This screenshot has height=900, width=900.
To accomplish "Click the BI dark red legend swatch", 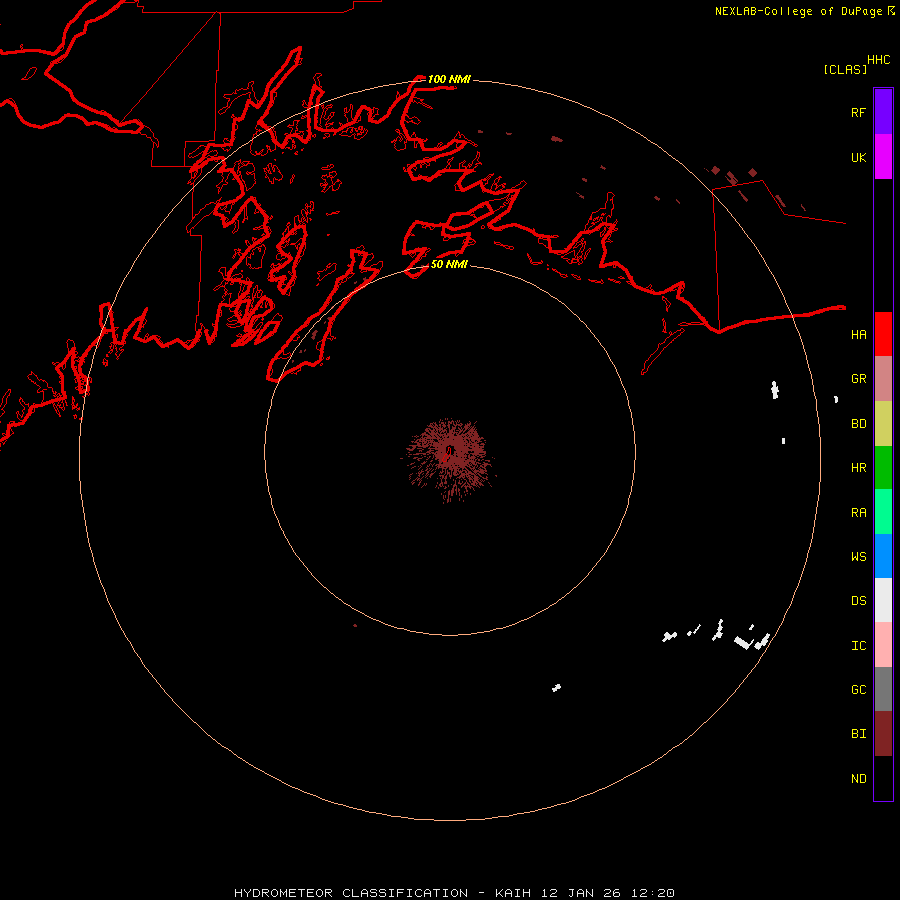I will (883, 734).
